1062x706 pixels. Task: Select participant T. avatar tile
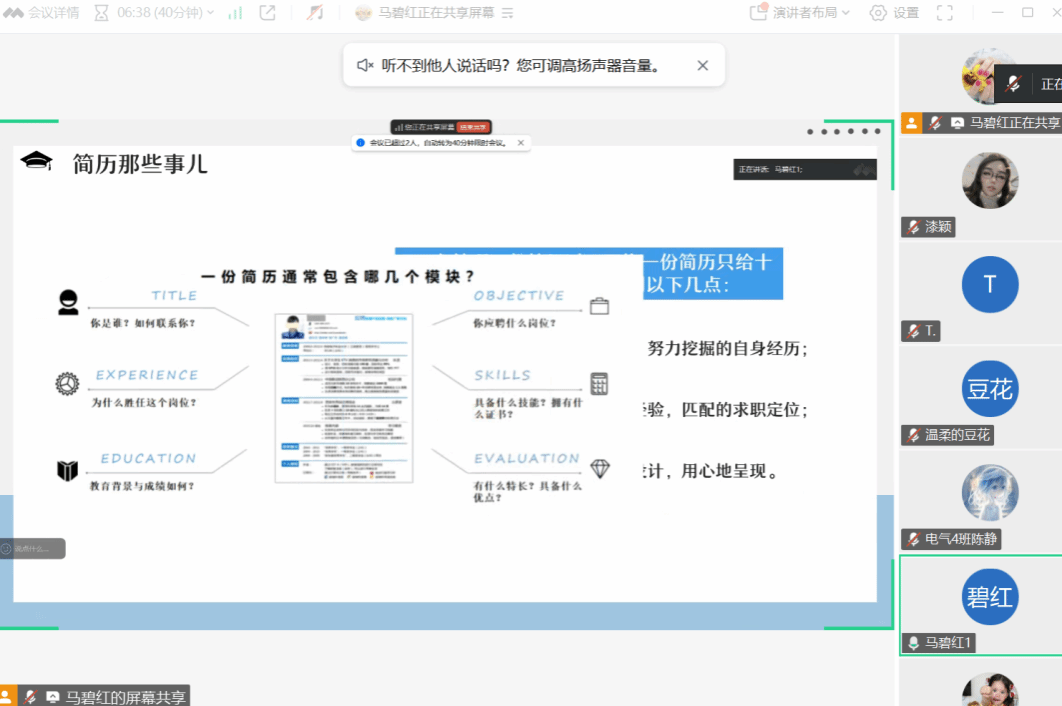[989, 284]
